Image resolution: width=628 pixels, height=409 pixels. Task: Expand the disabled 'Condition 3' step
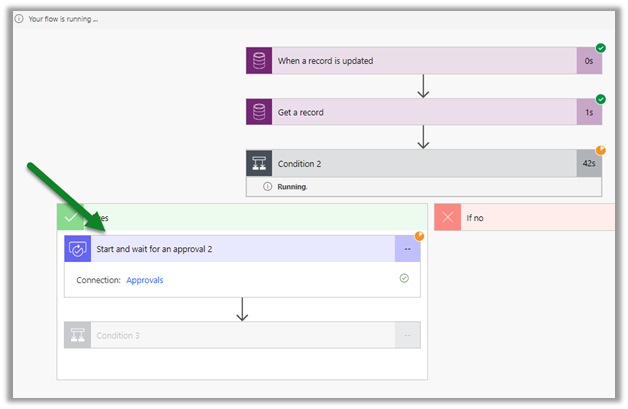[x=240, y=335]
